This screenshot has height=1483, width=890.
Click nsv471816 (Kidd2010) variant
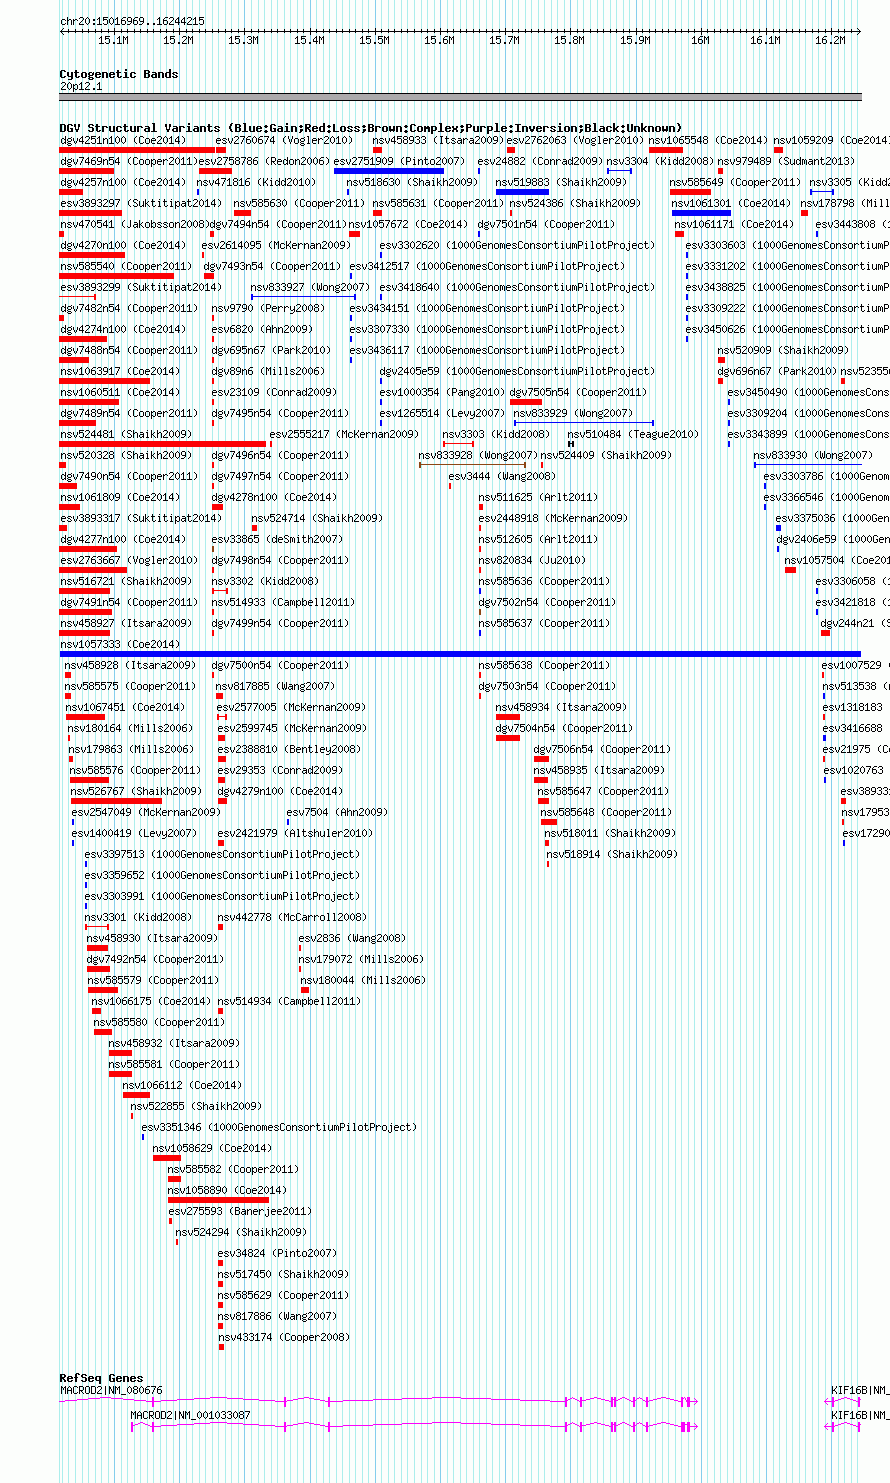[256, 183]
